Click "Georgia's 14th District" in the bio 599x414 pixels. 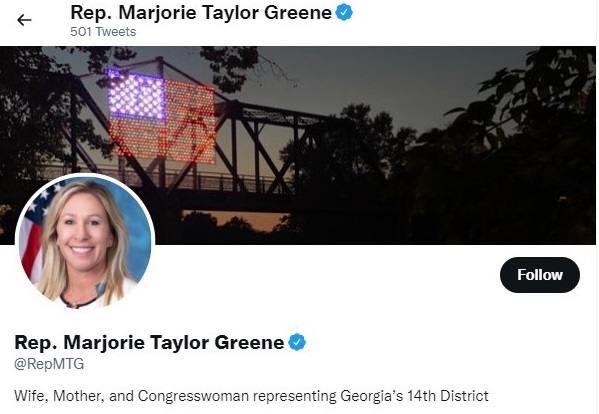414,396
